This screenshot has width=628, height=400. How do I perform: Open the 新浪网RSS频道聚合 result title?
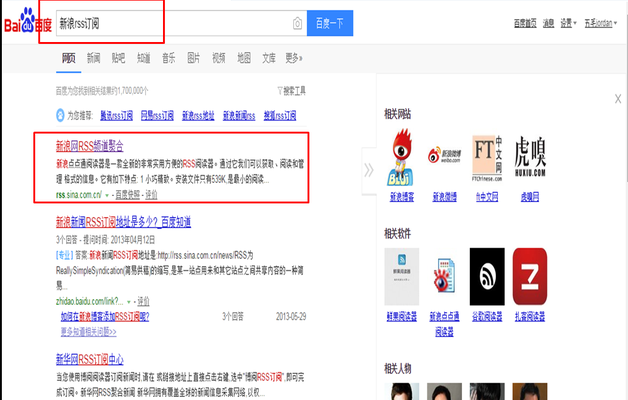(x=89, y=146)
